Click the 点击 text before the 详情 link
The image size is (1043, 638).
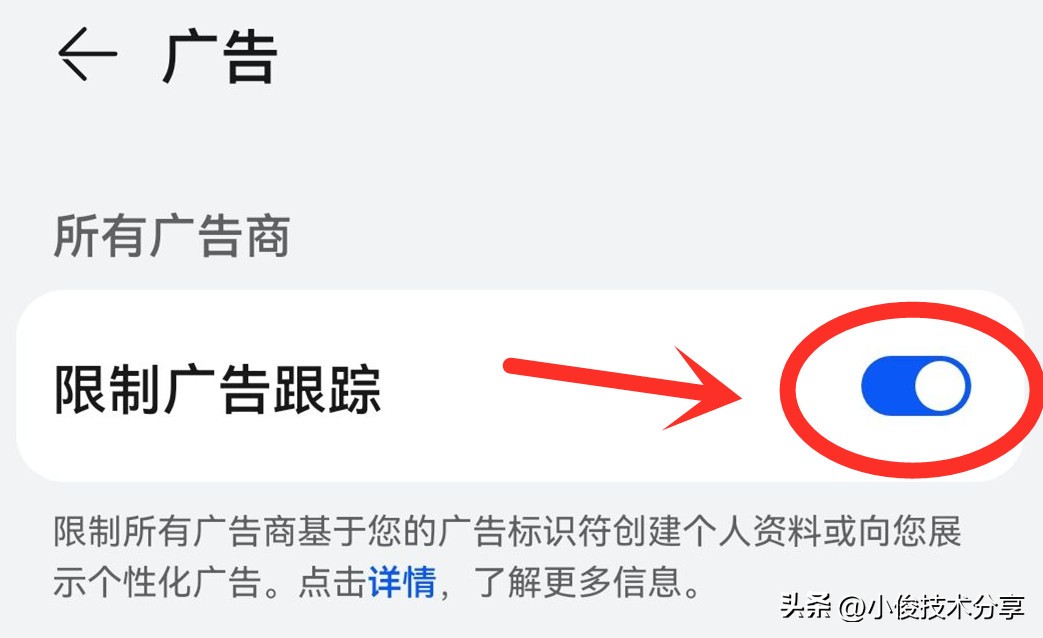point(333,583)
